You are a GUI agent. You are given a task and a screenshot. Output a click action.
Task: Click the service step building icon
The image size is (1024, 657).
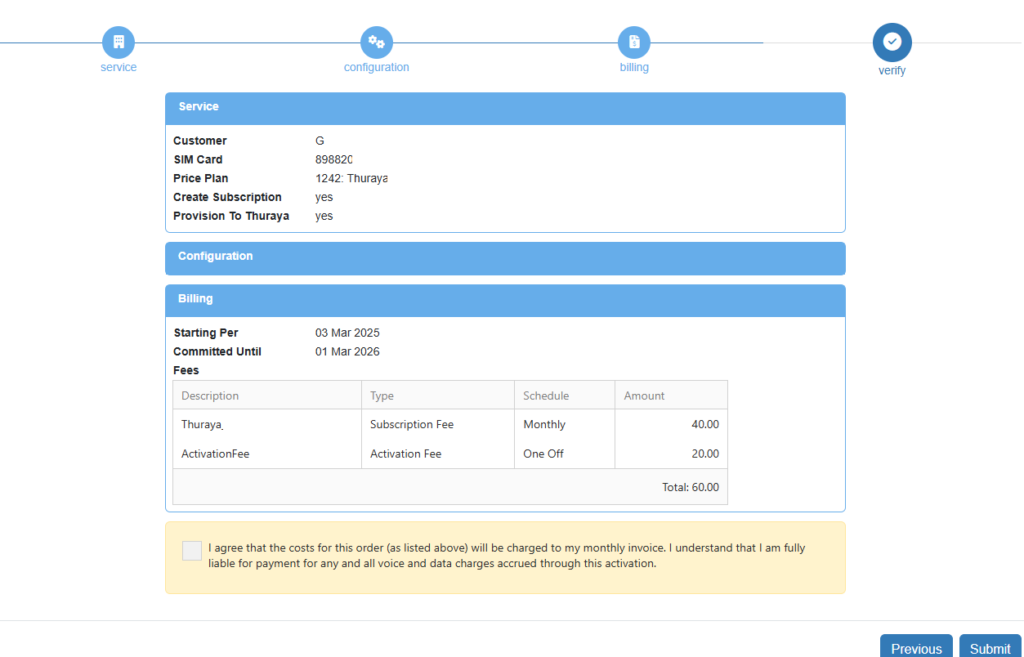click(118, 42)
